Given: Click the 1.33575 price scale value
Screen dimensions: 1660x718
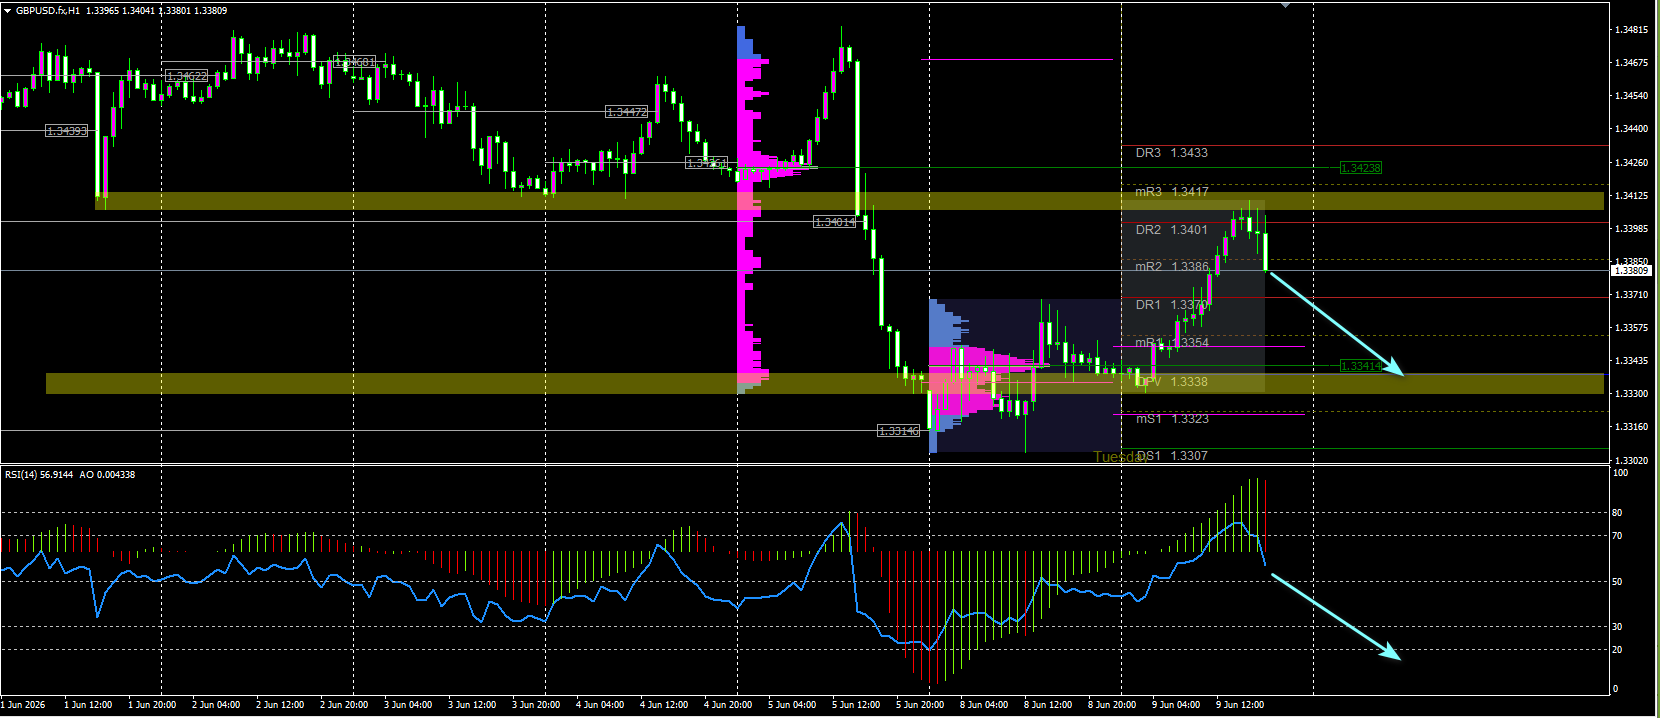Looking at the screenshot, I should [1630, 328].
